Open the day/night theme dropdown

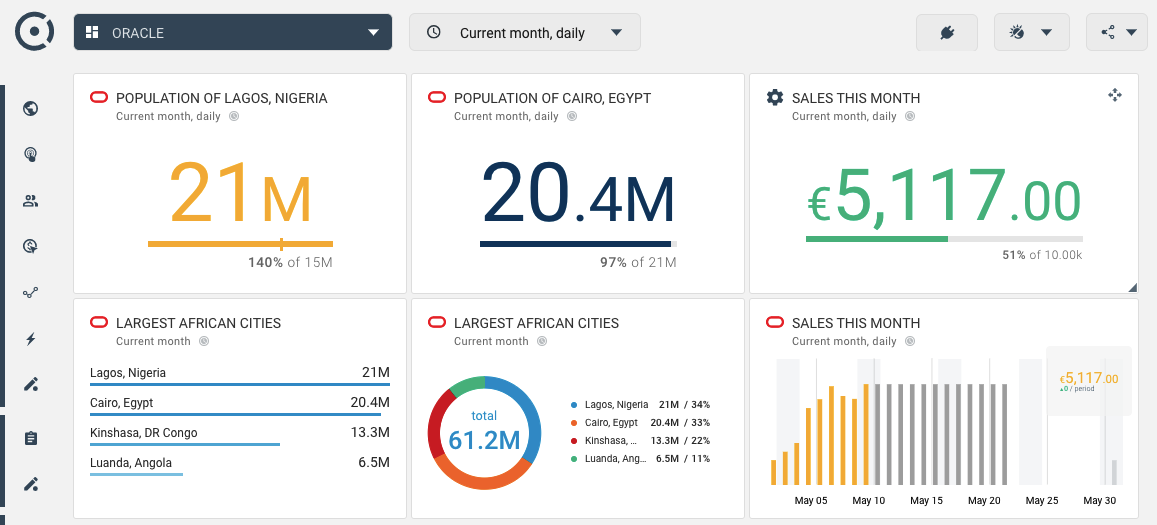pos(1032,32)
